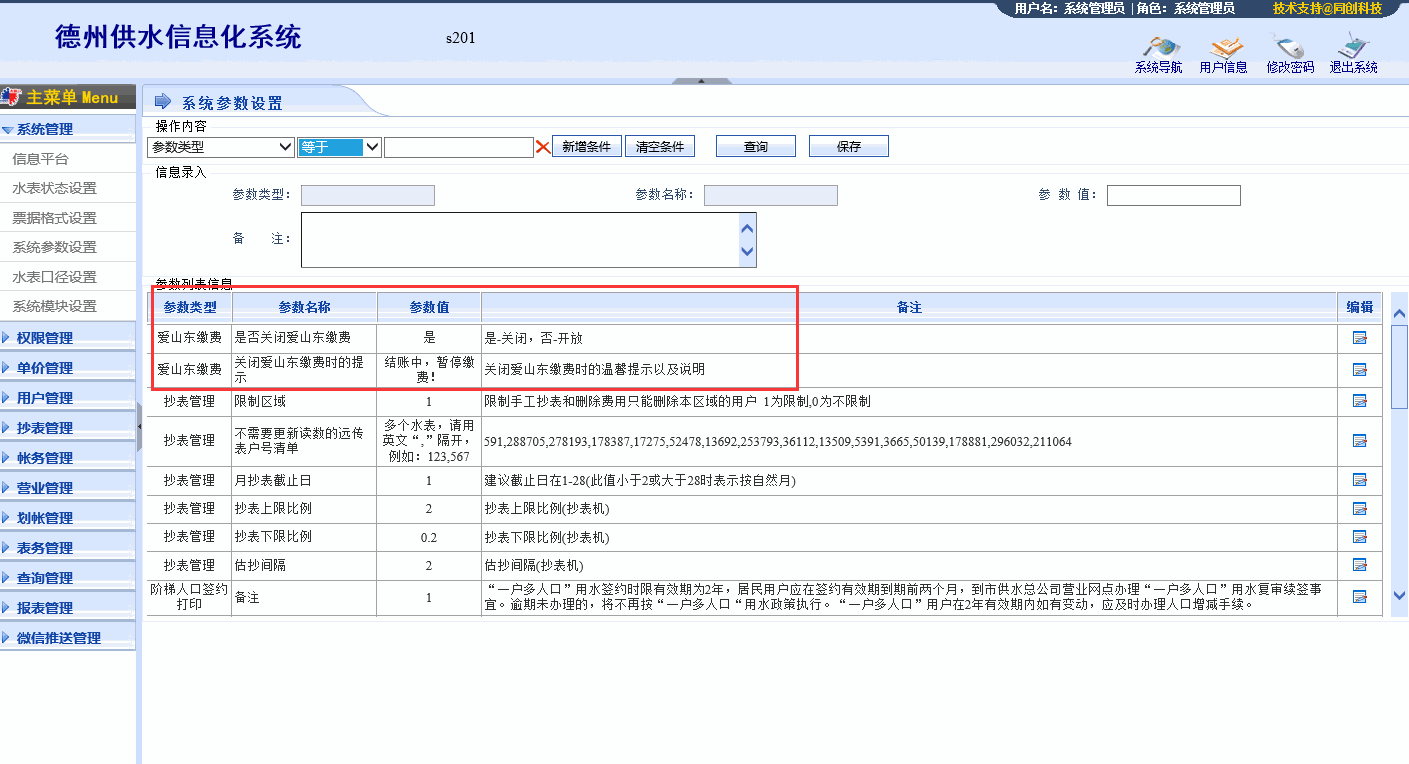Viewport: 1409px width, 764px height.
Task: Expand the 抄表管理 menu section
Action: tap(45, 428)
